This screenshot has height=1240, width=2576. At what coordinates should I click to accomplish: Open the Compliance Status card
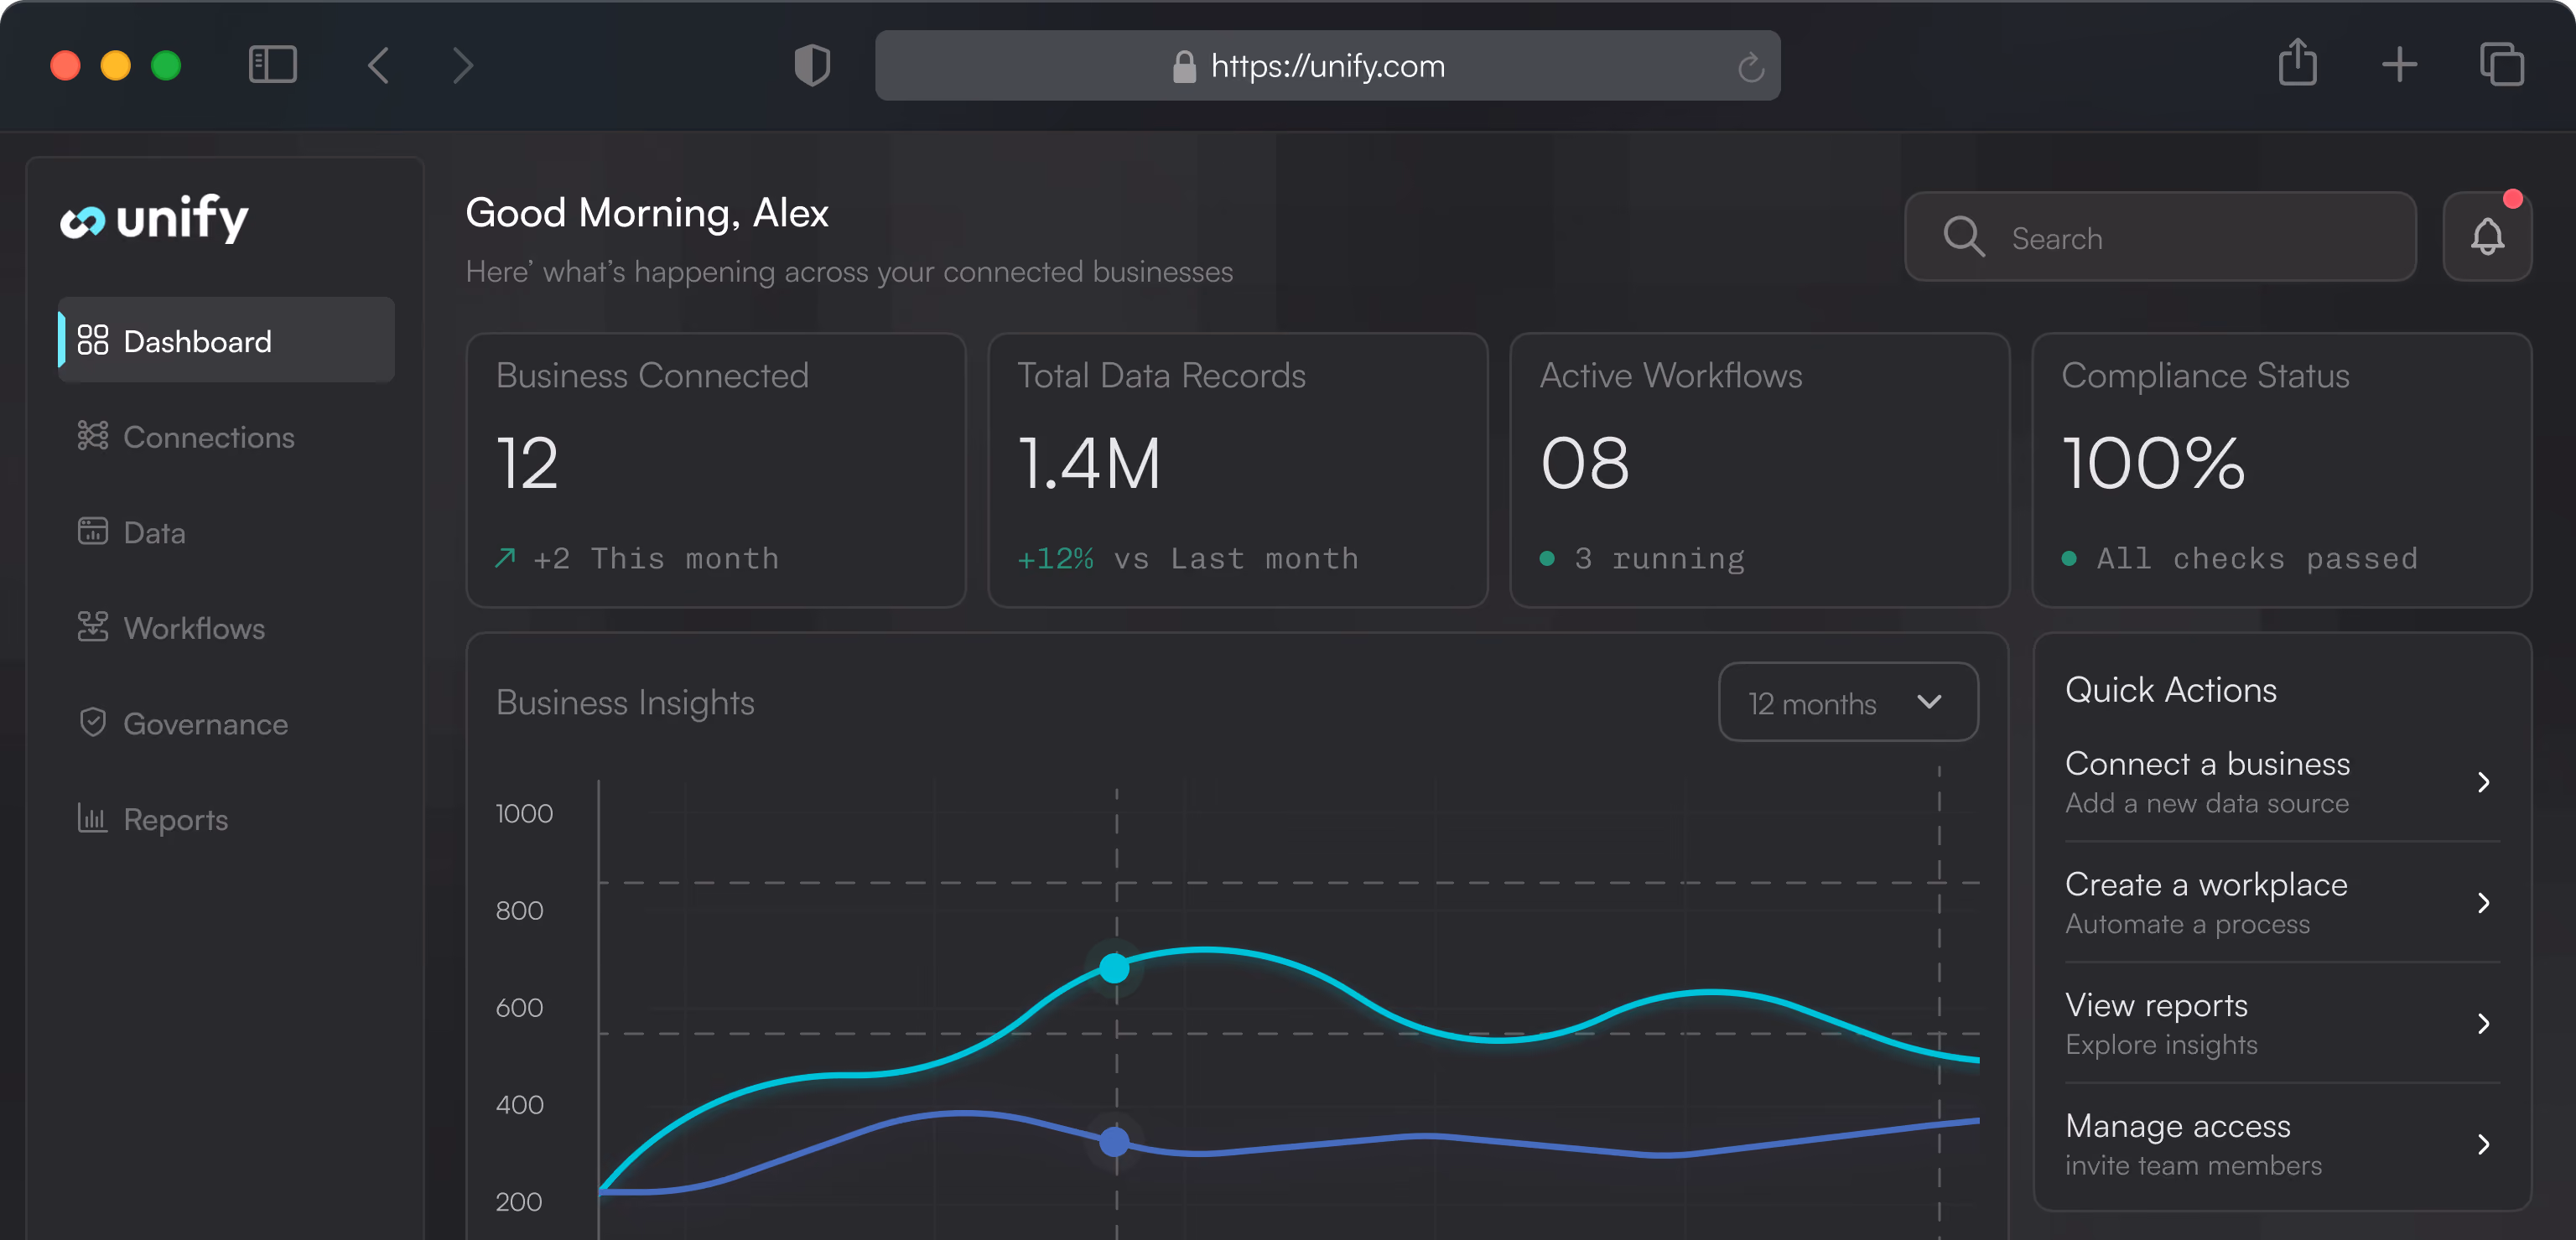coord(2282,470)
